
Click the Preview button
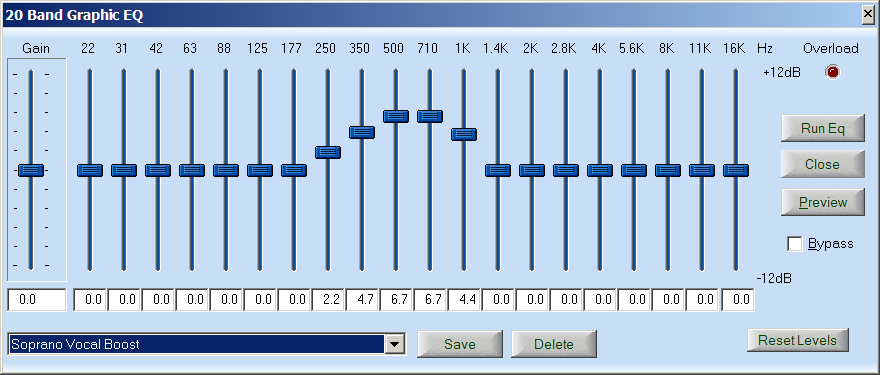[823, 202]
